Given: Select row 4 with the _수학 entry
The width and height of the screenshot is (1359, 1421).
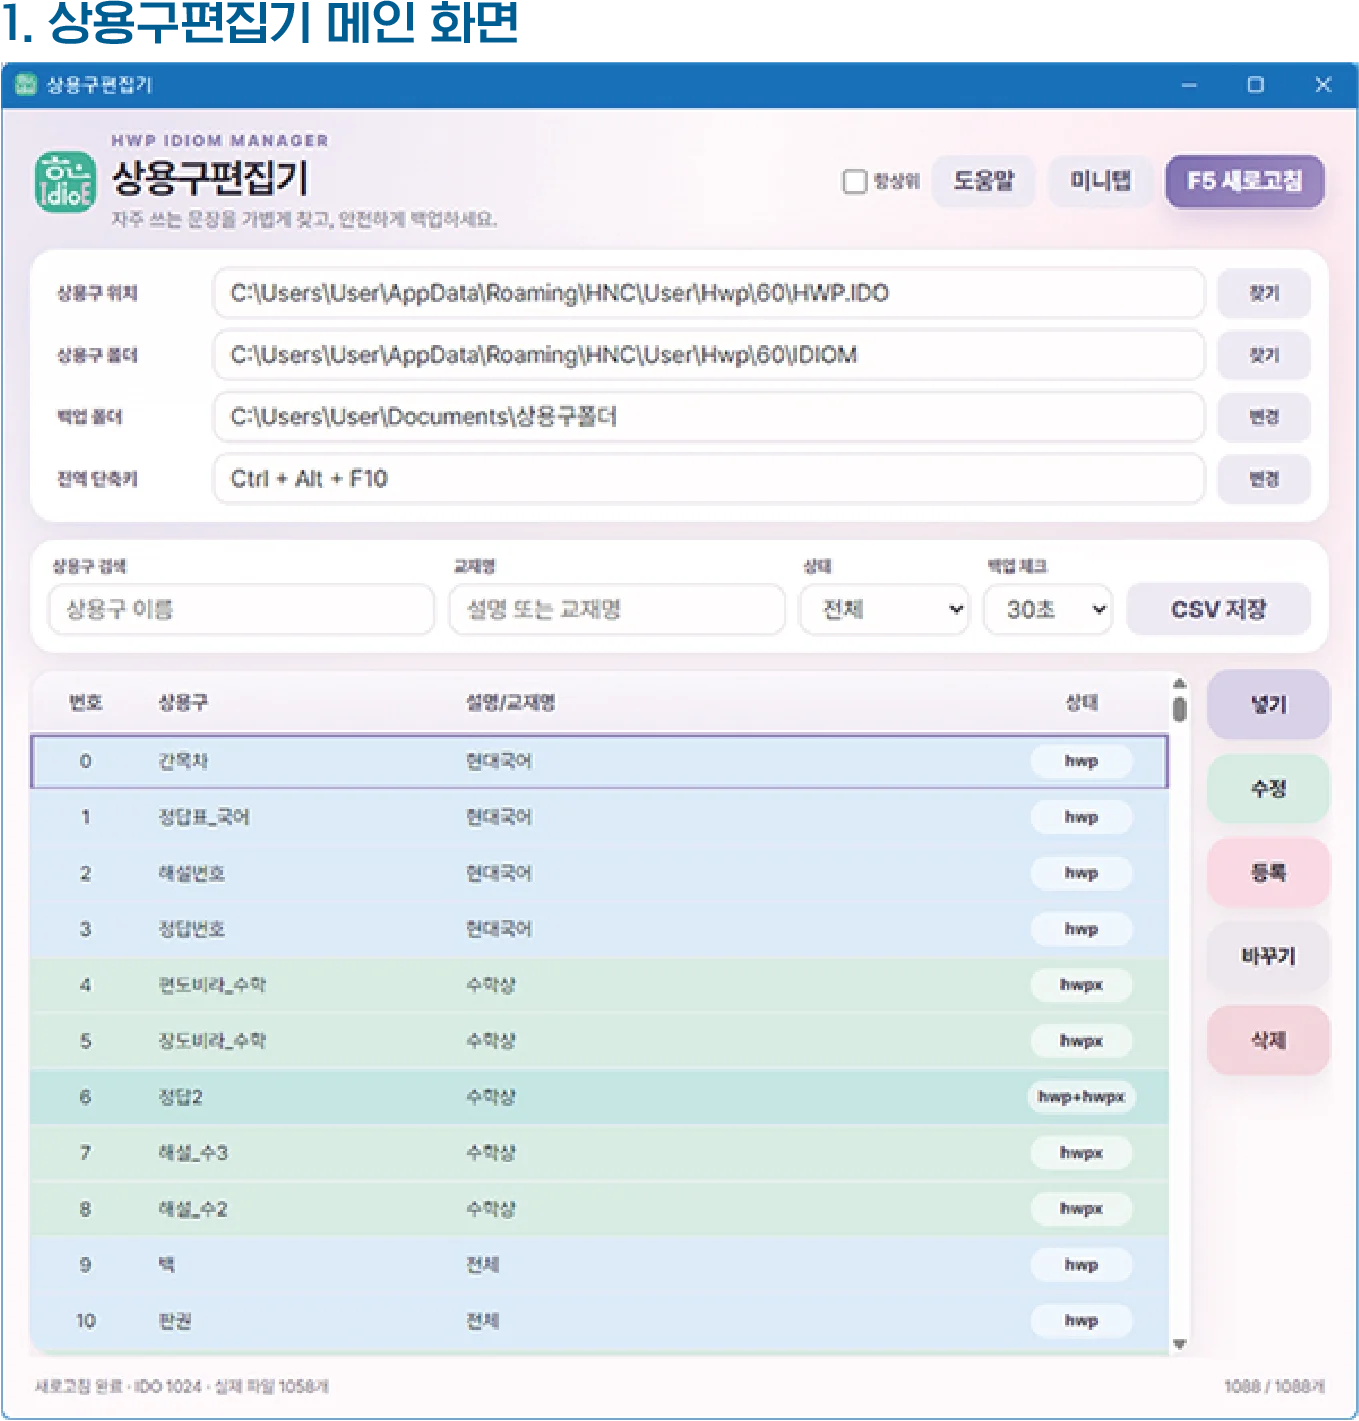Looking at the screenshot, I should click(600, 985).
